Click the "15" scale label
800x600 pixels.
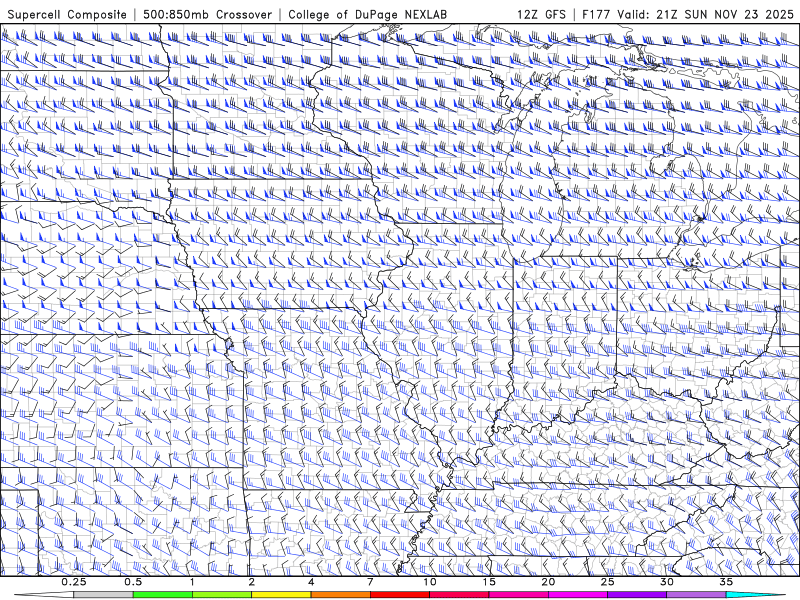coord(489,582)
